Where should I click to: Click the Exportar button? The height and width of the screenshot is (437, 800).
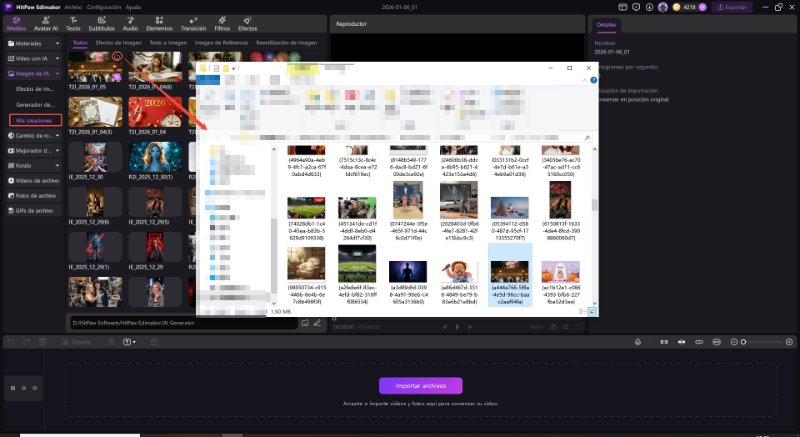(x=731, y=7)
